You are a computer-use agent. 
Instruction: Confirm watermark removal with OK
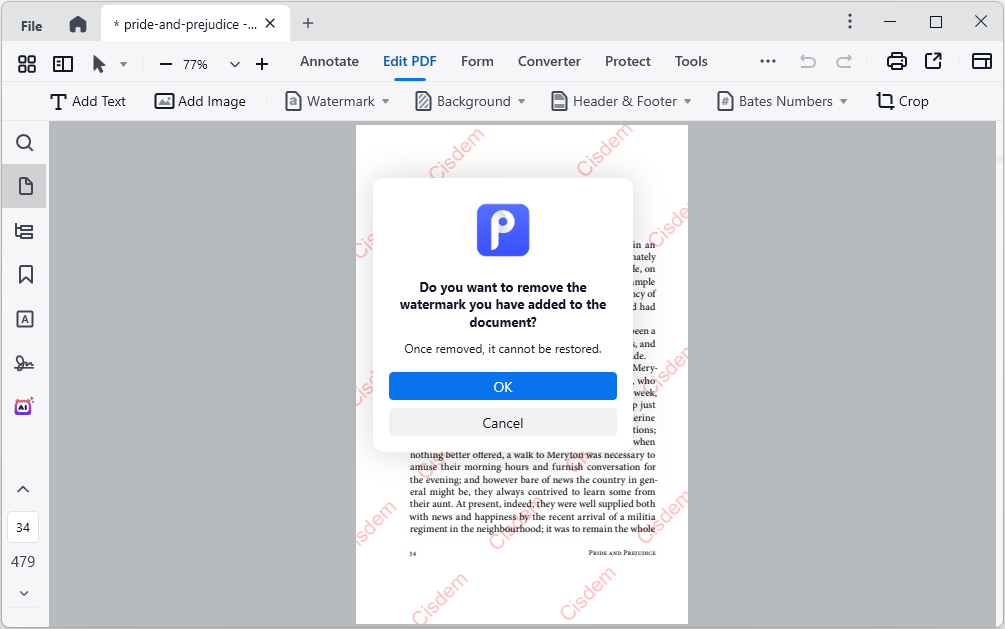tap(502, 387)
